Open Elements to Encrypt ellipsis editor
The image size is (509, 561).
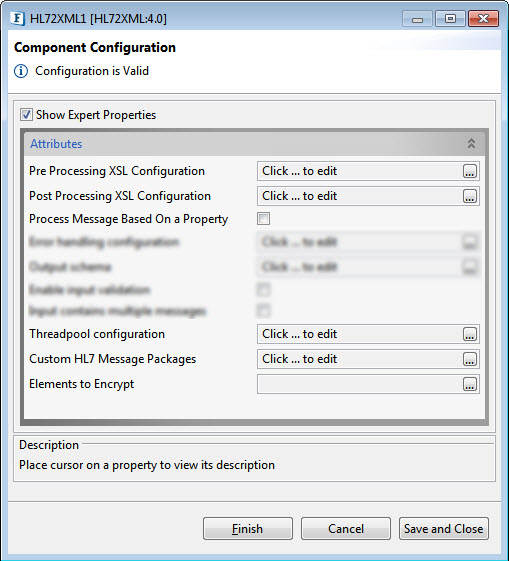pos(470,384)
